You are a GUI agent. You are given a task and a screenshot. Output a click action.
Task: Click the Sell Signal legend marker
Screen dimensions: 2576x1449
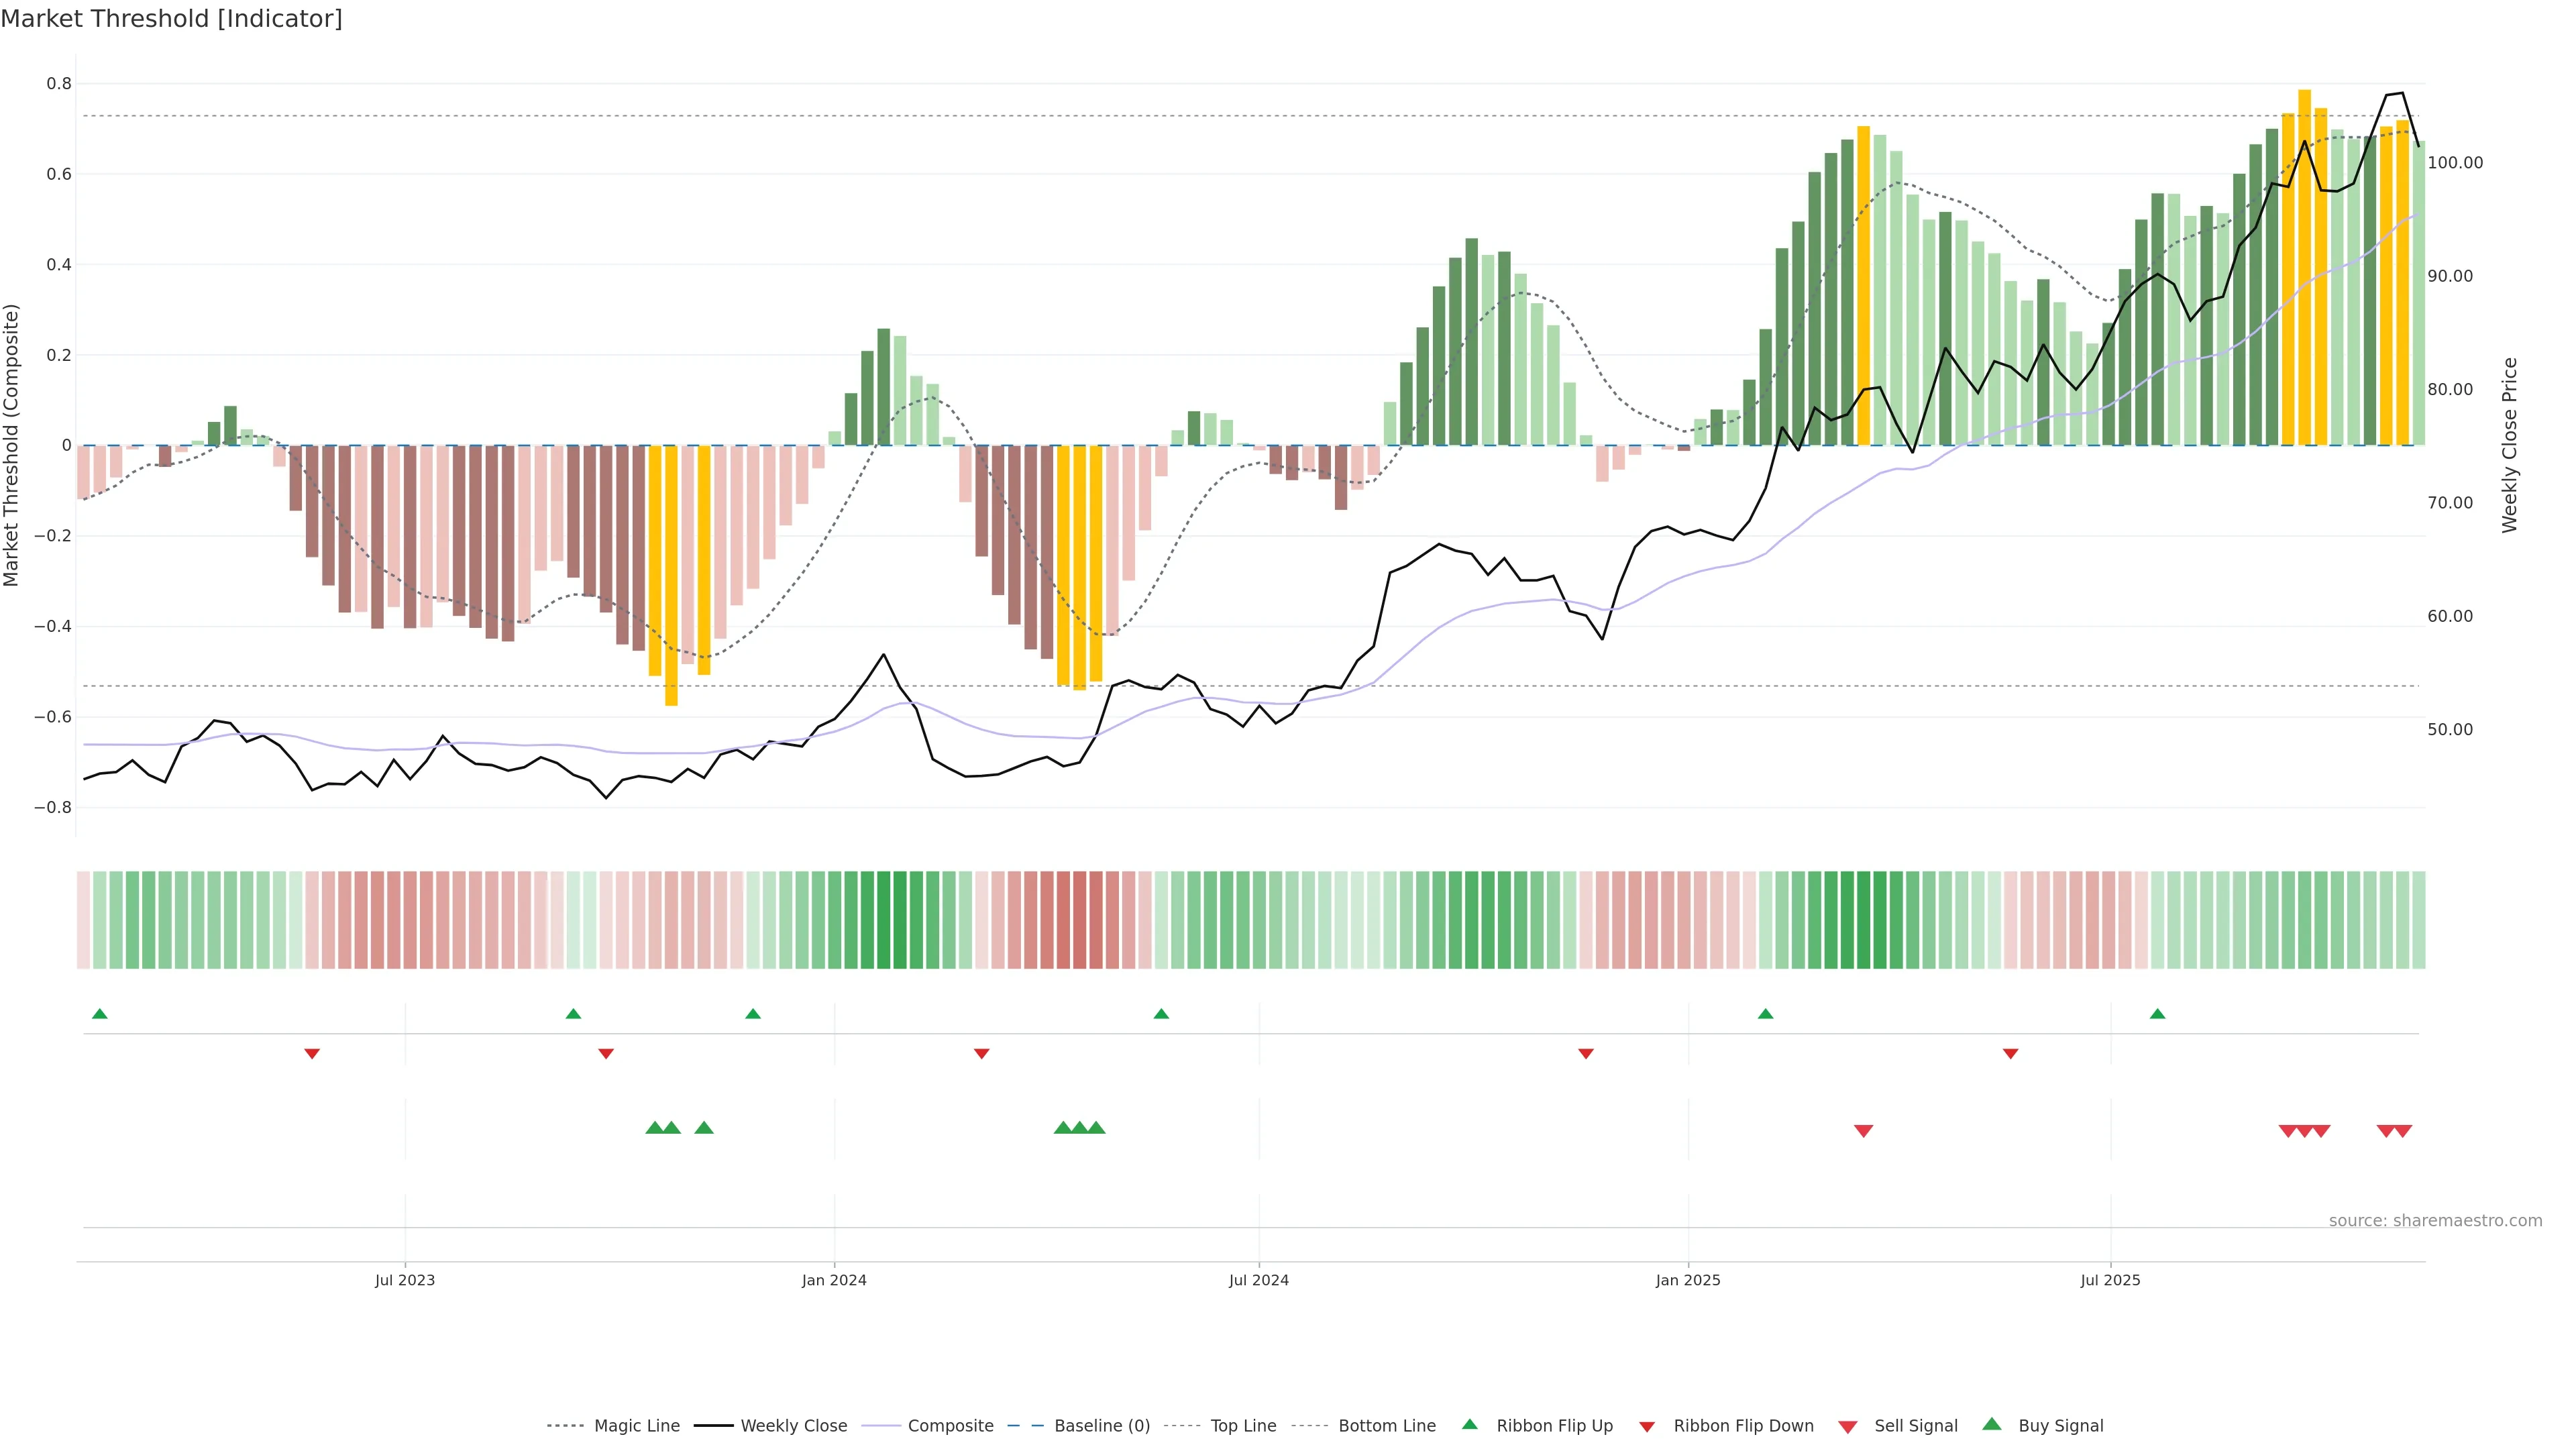point(1847,1427)
